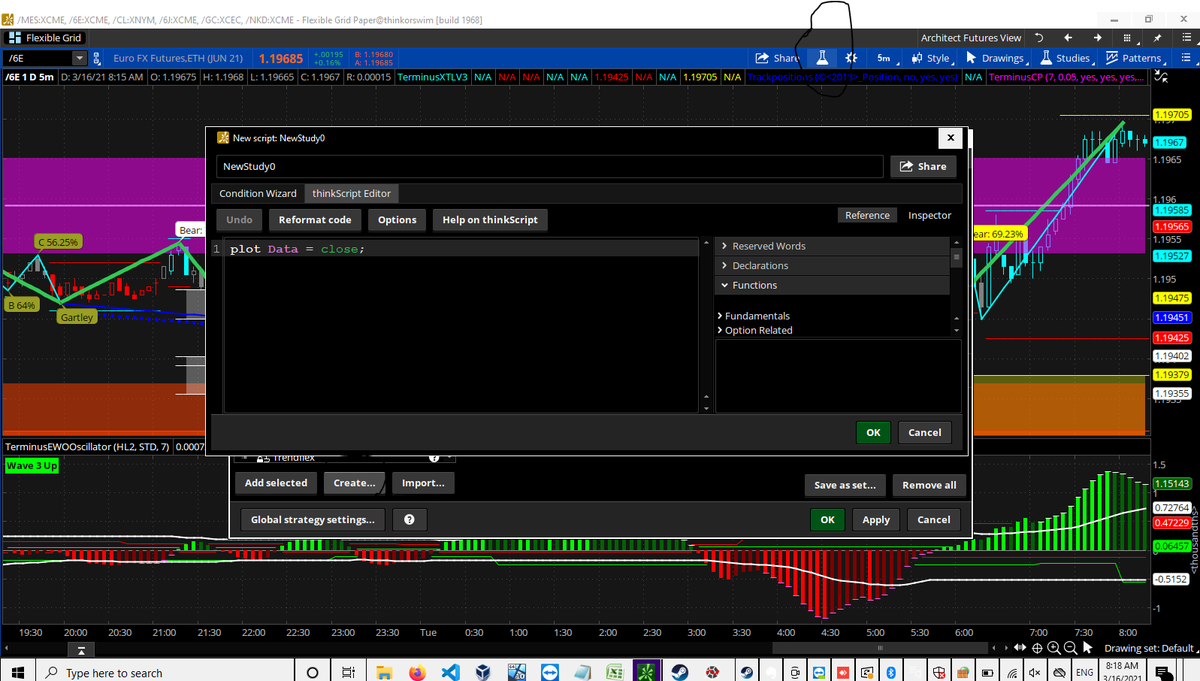Switch to Reference tab
The image size is (1200, 681).
click(867, 215)
